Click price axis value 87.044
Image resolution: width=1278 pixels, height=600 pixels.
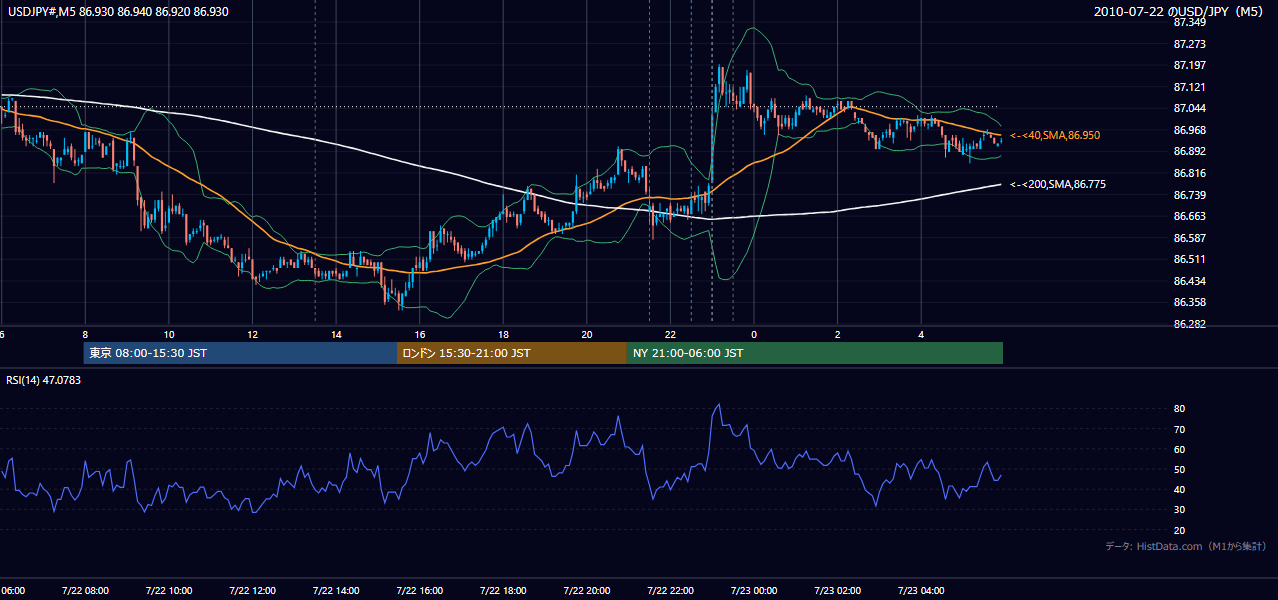point(1190,108)
